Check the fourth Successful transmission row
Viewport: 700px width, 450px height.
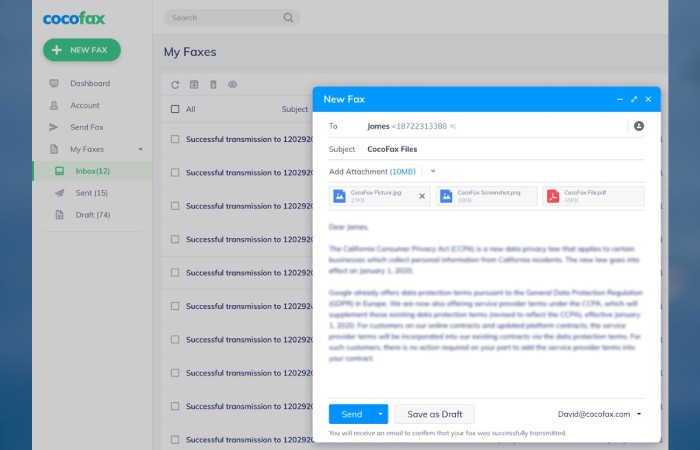pos(175,239)
